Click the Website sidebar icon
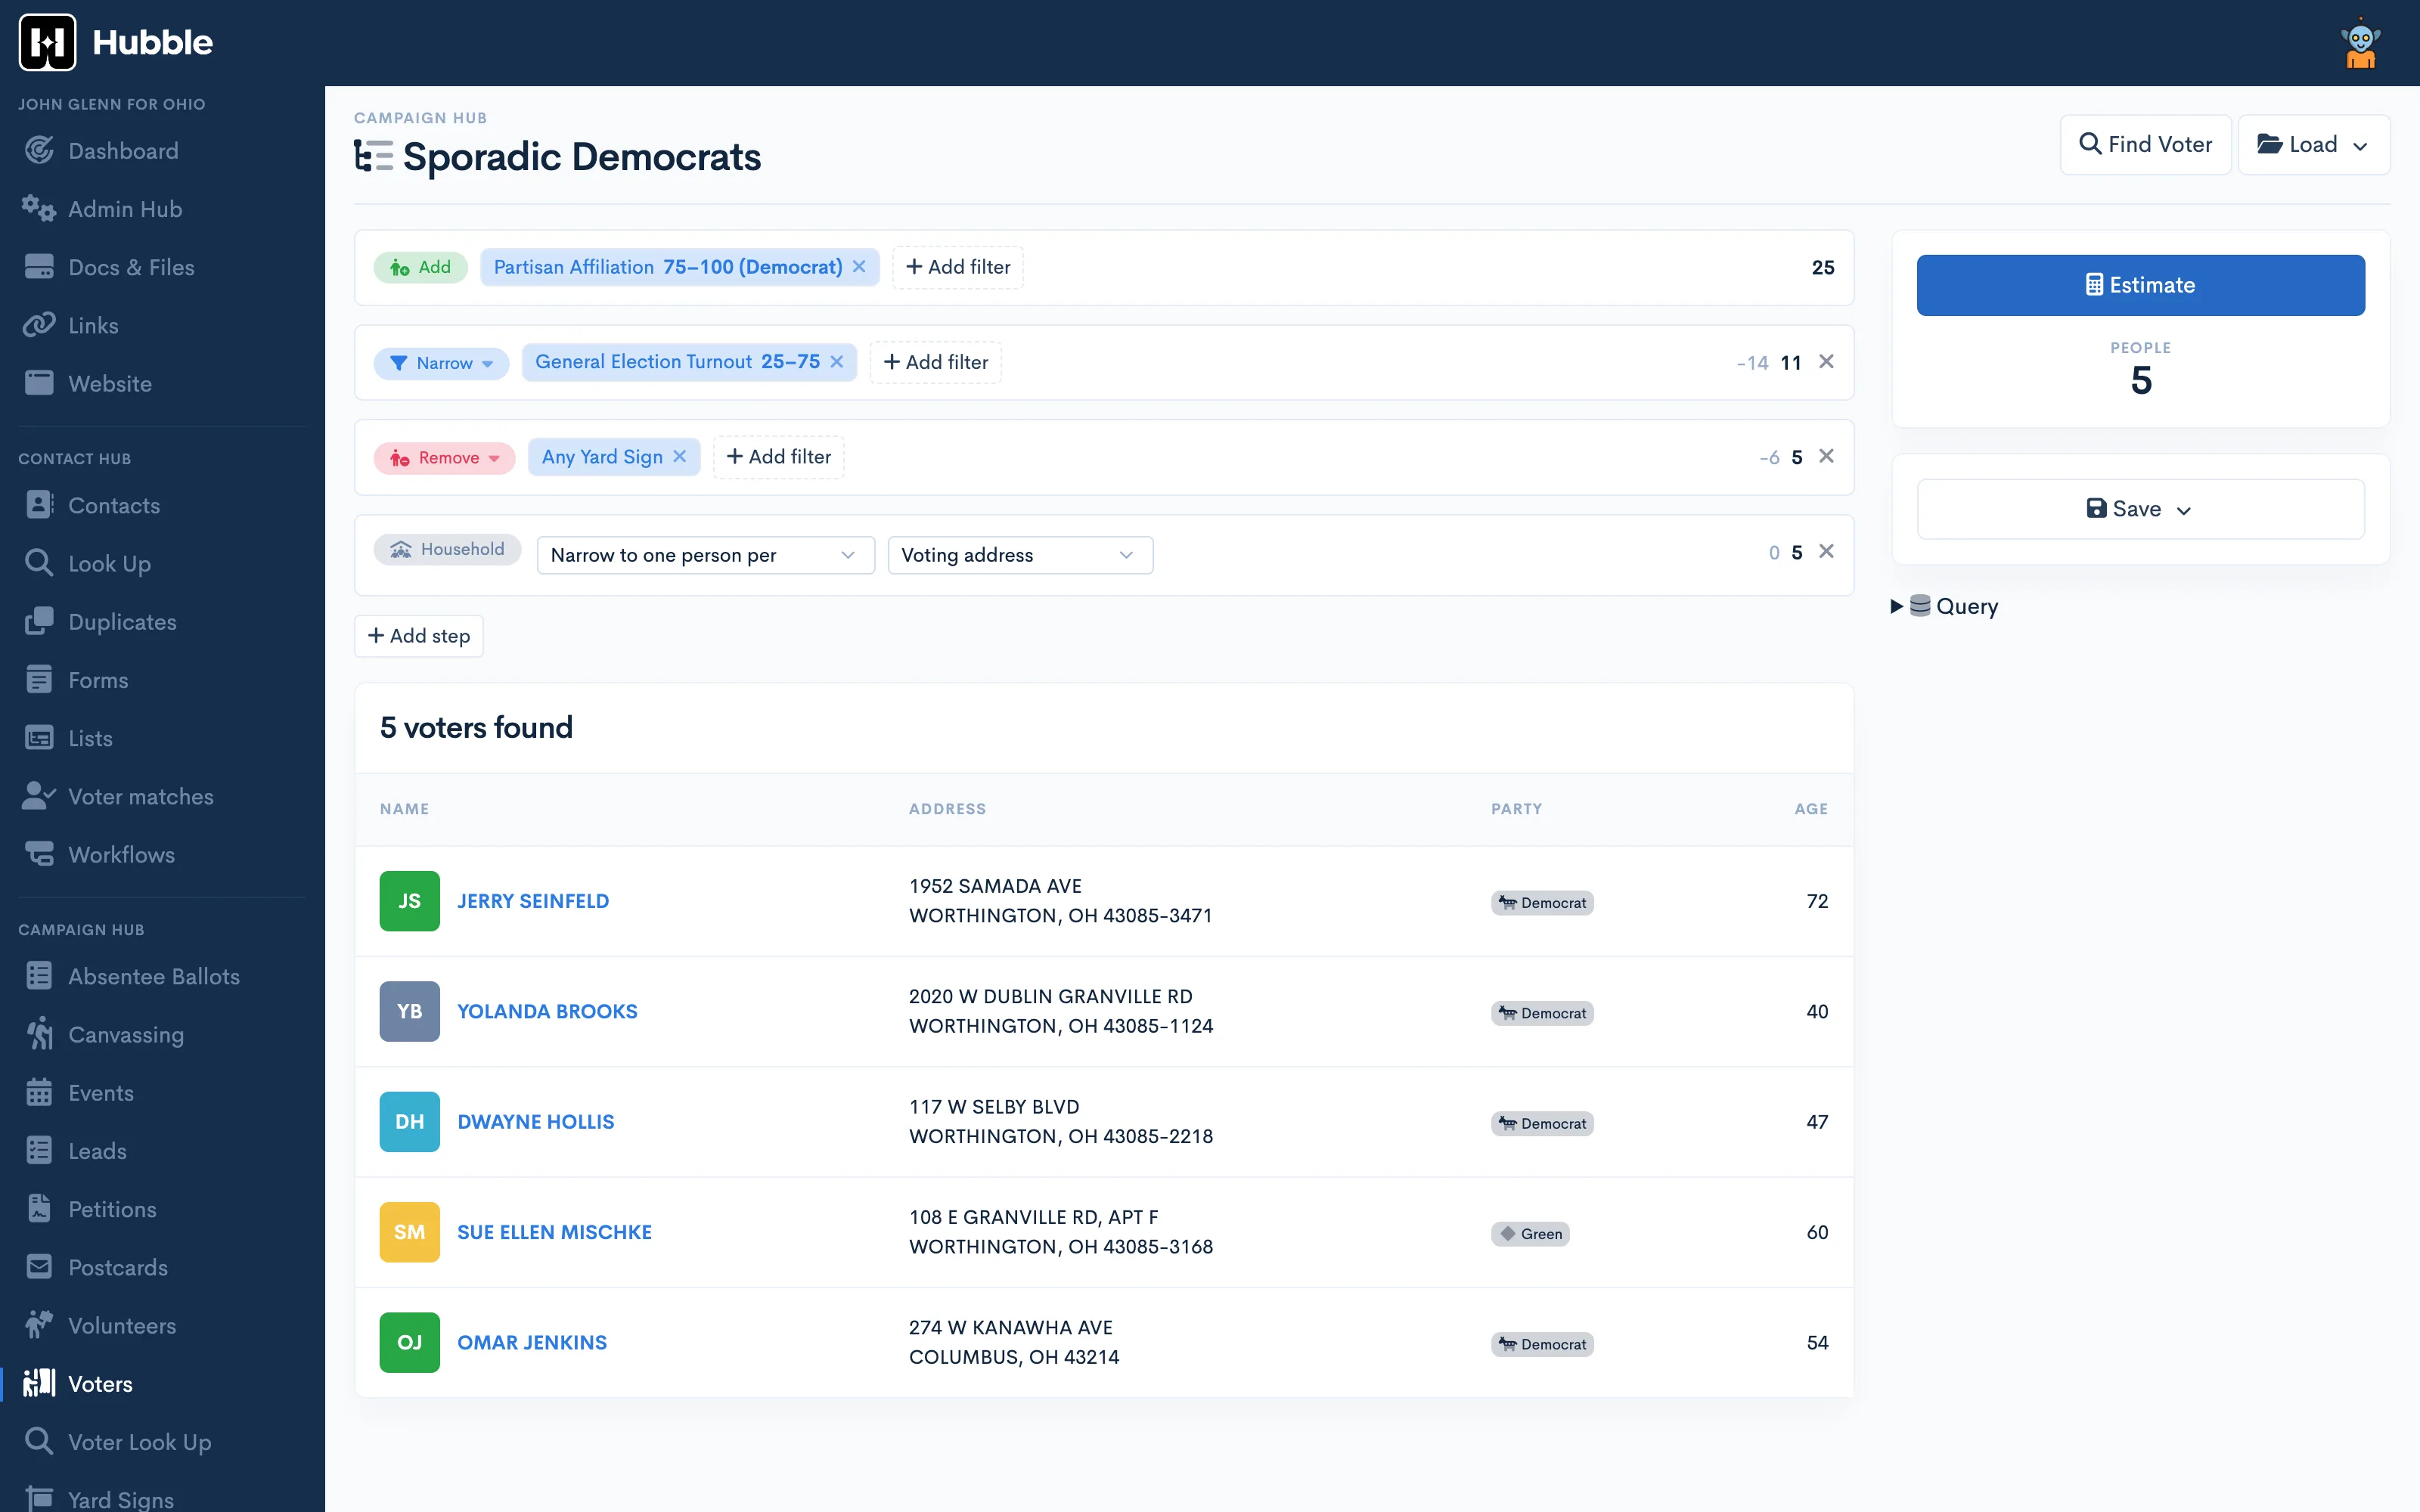 pyautogui.click(x=39, y=383)
